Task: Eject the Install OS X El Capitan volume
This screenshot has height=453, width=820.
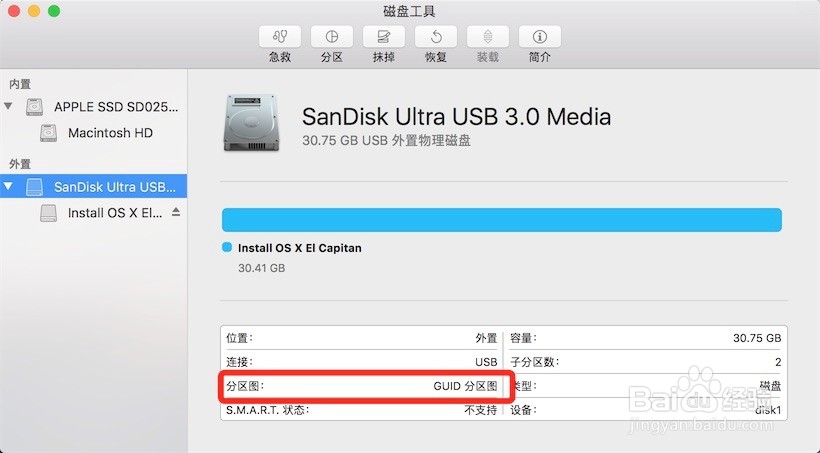Action: tap(176, 212)
